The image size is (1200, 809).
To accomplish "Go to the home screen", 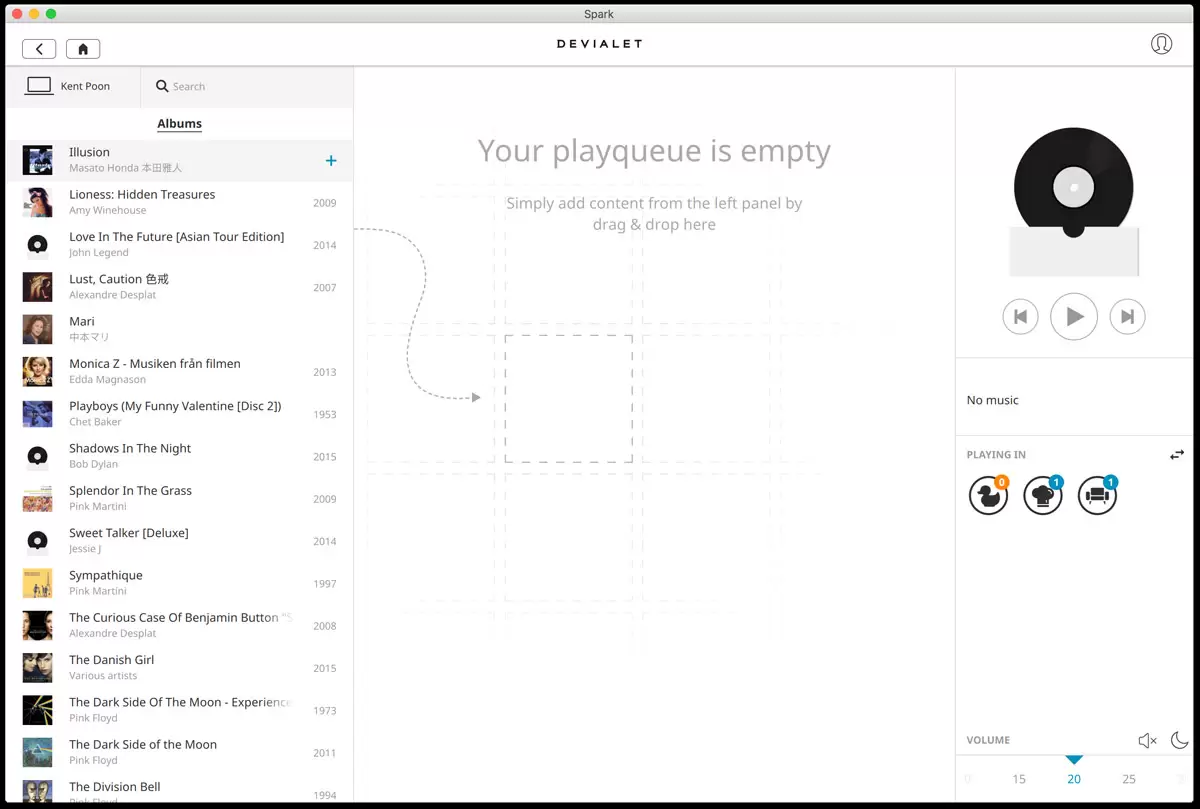I will [x=83, y=49].
